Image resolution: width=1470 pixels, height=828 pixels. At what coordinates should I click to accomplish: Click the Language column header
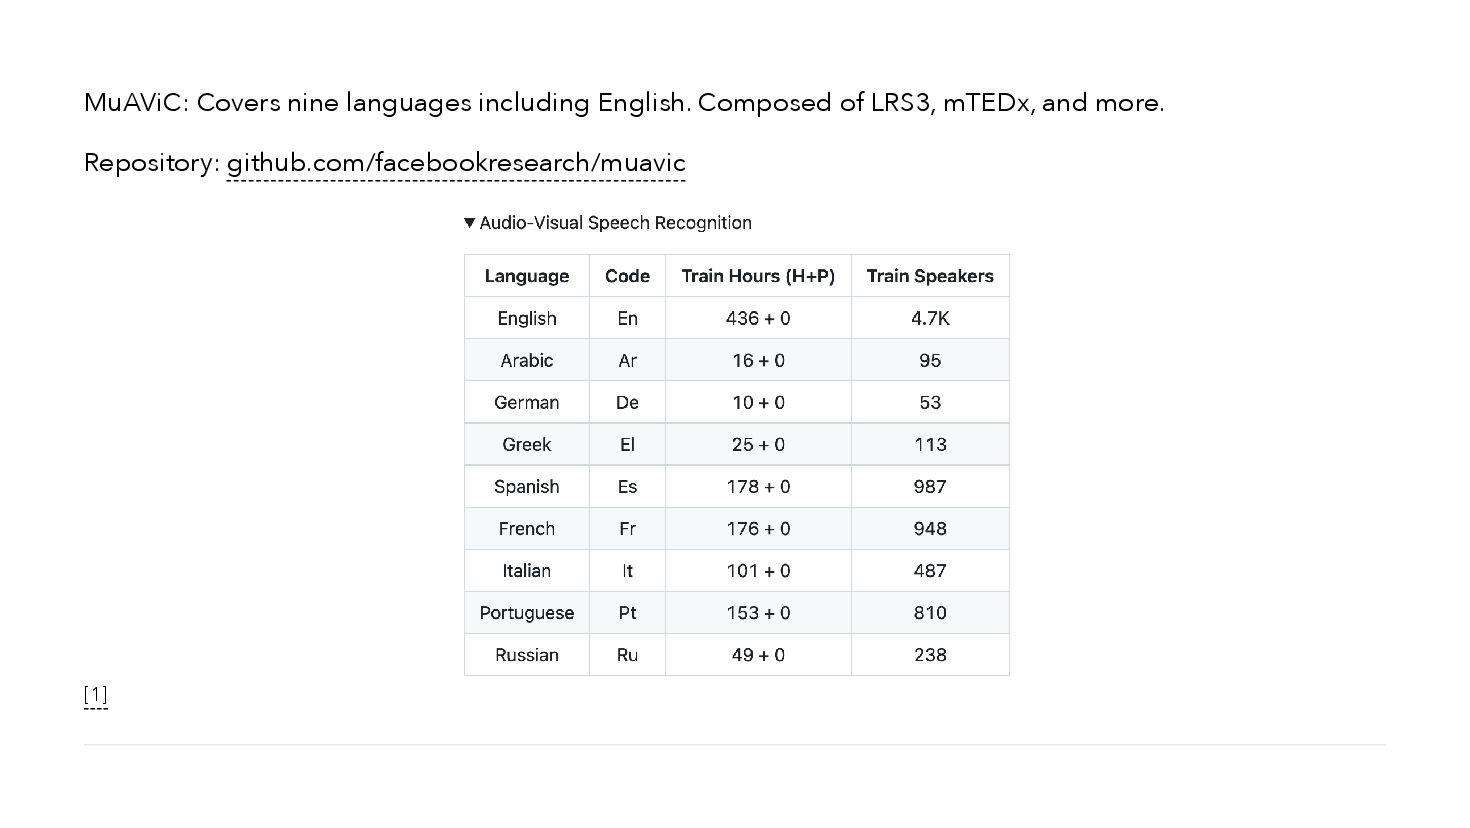(x=527, y=276)
